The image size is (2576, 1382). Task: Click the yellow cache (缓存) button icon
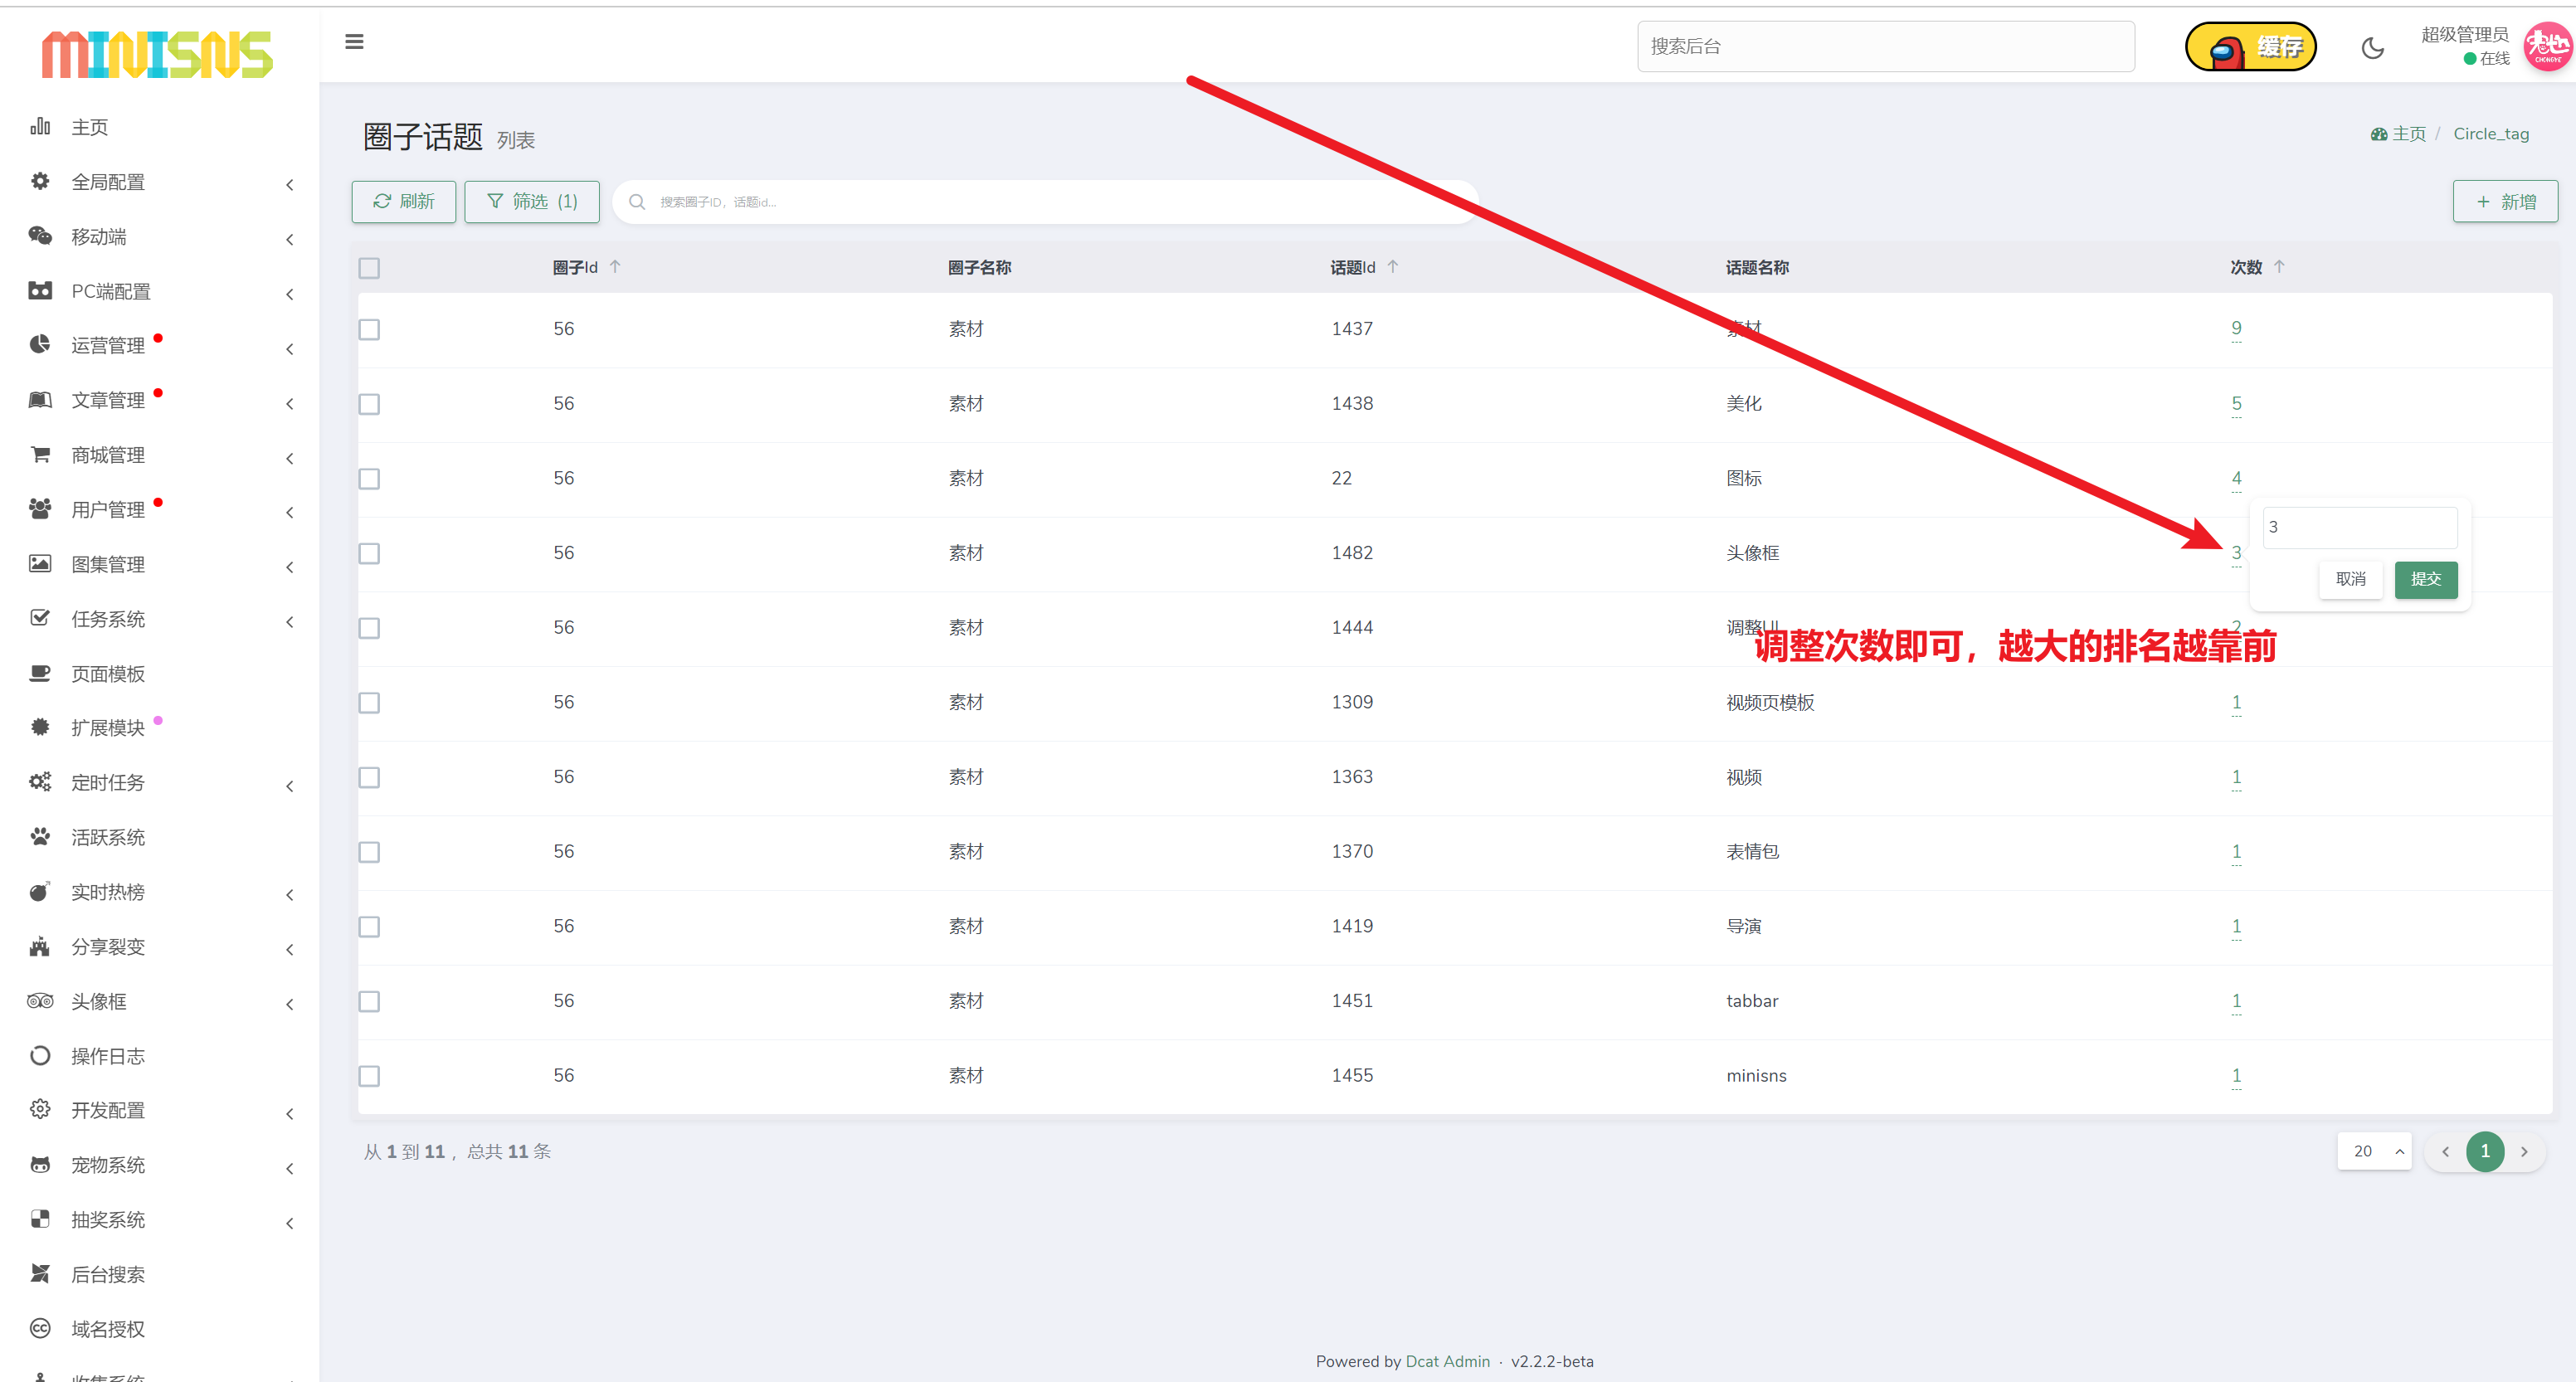(2250, 47)
